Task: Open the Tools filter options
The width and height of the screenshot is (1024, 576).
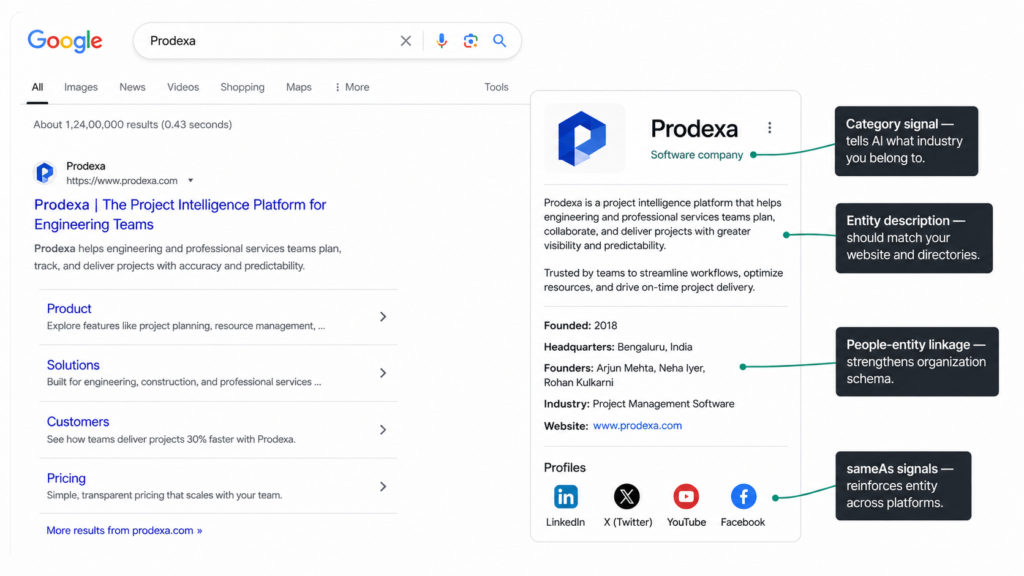Action: click(x=496, y=88)
